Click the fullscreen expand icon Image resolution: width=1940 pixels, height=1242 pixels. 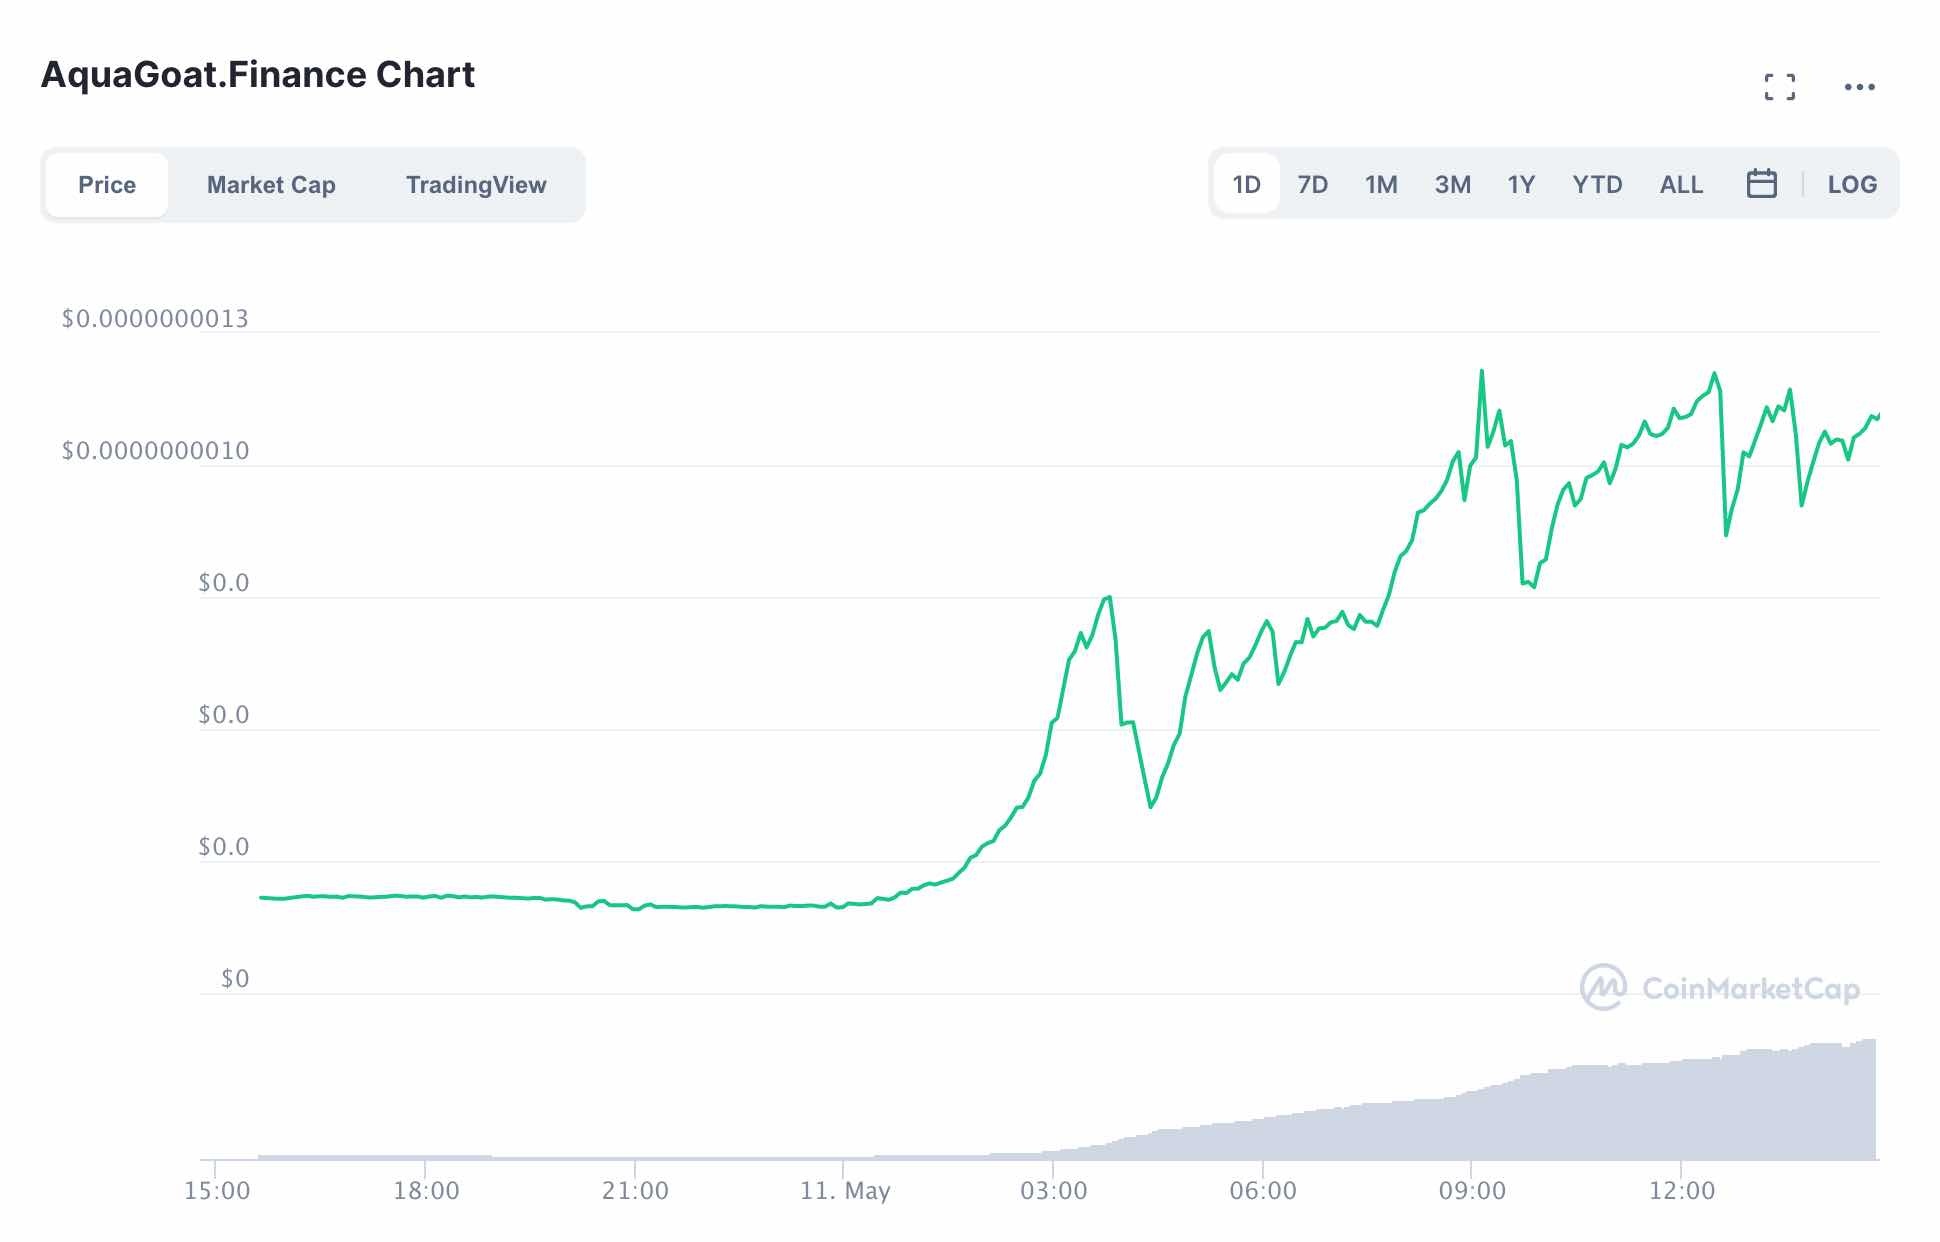click(x=1779, y=87)
